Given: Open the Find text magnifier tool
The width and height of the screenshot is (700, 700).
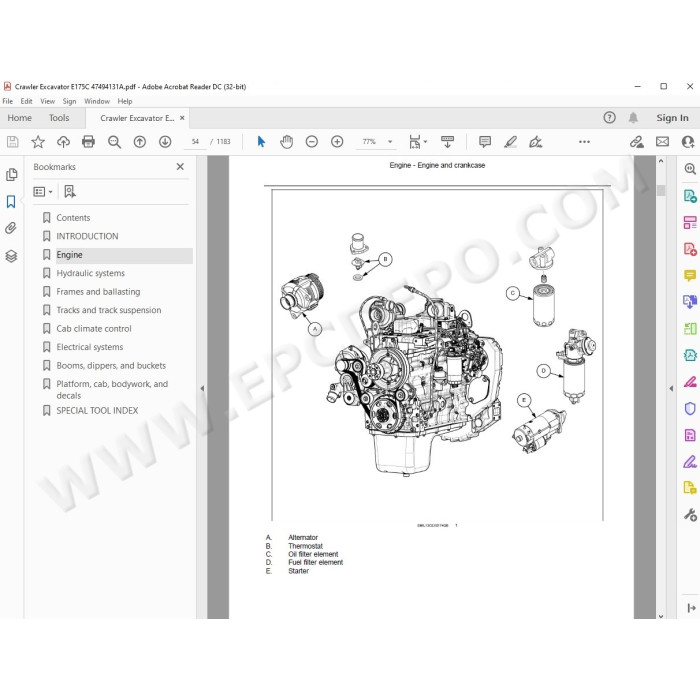Looking at the screenshot, I should point(114,142).
